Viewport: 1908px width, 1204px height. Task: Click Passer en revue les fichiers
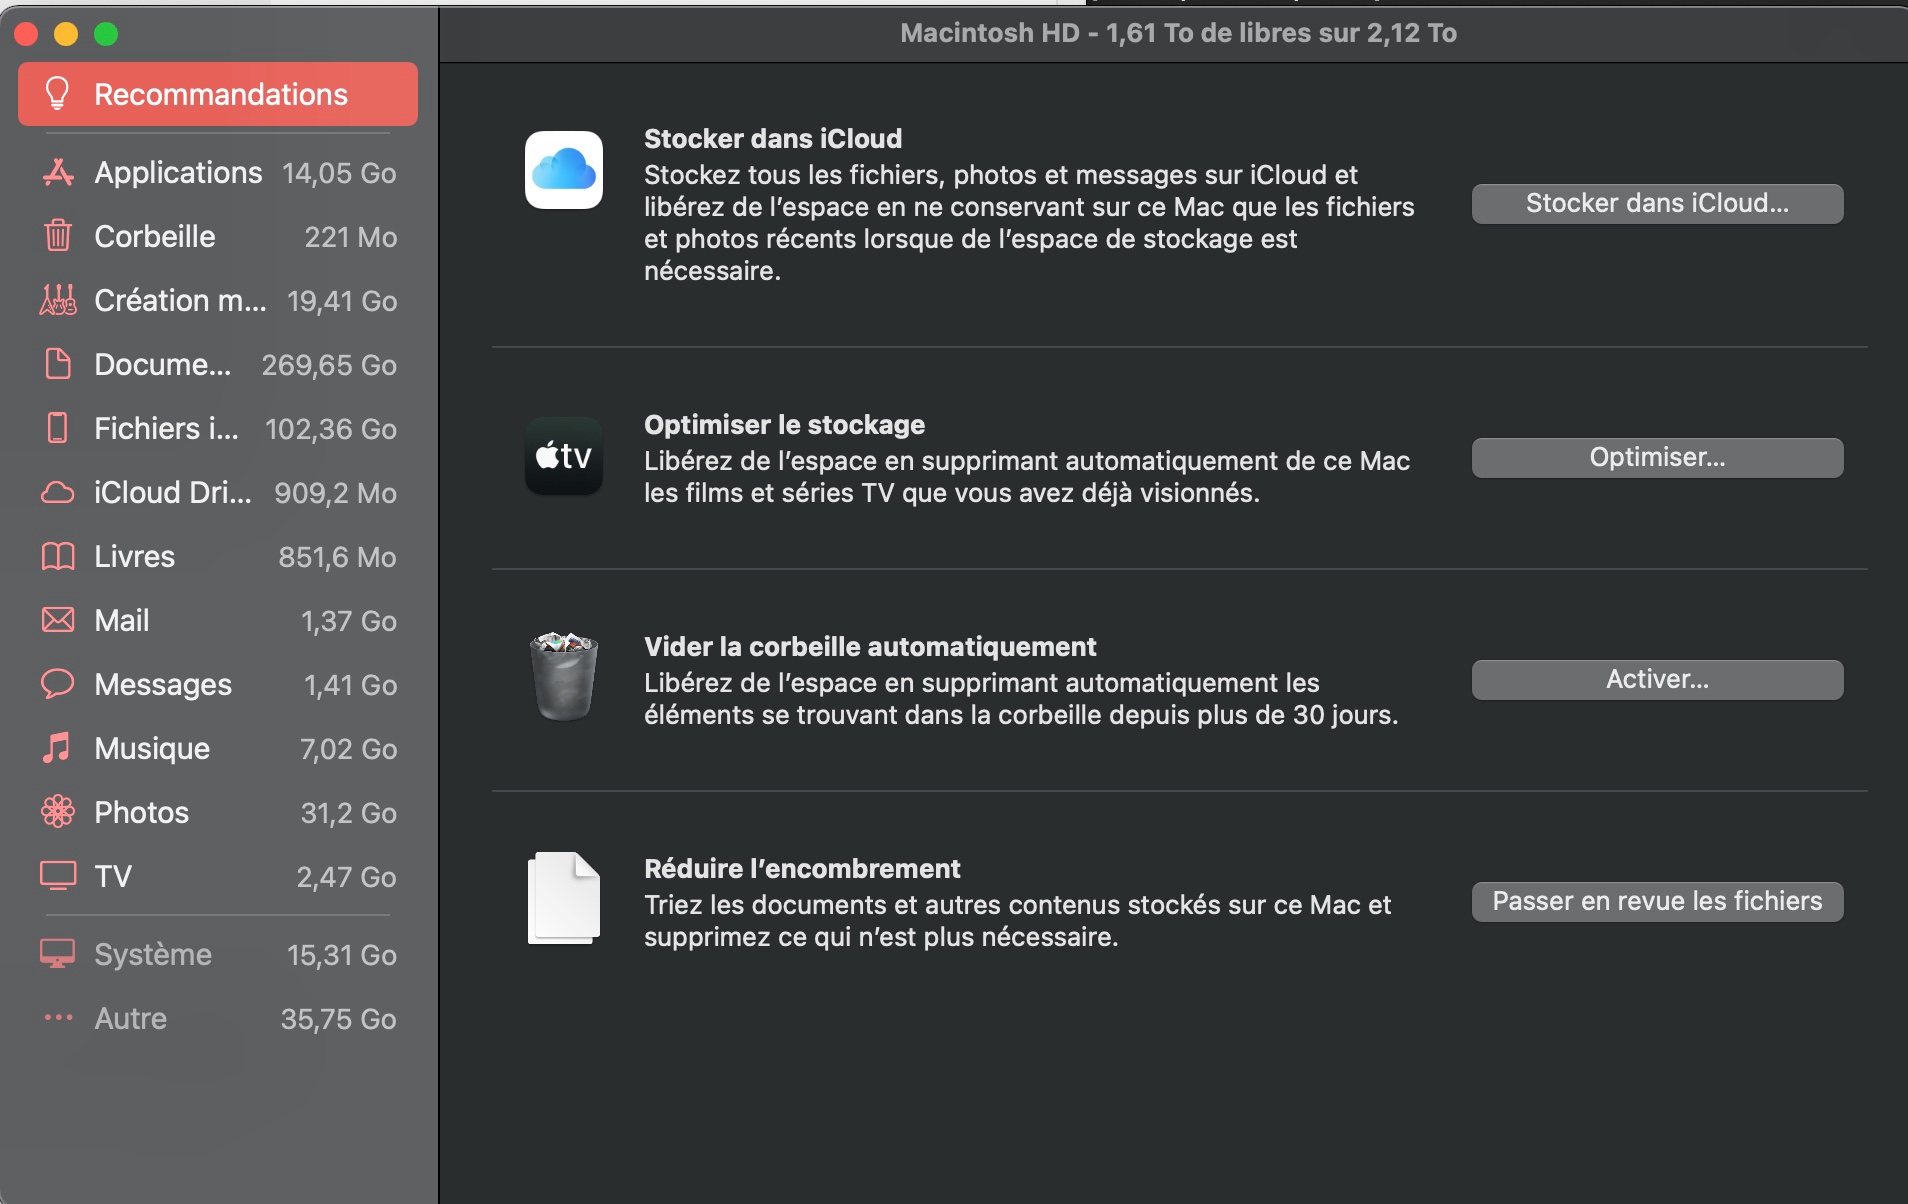1657,902
